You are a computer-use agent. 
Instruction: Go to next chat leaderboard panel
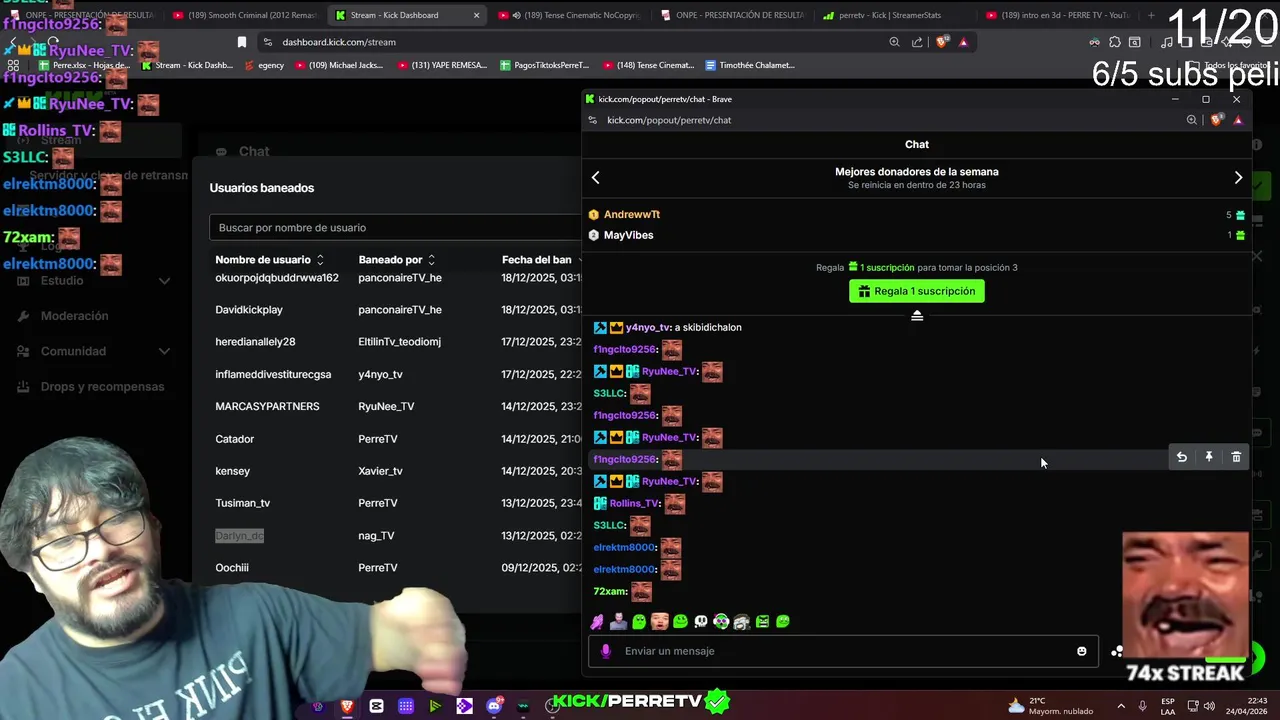1238,177
